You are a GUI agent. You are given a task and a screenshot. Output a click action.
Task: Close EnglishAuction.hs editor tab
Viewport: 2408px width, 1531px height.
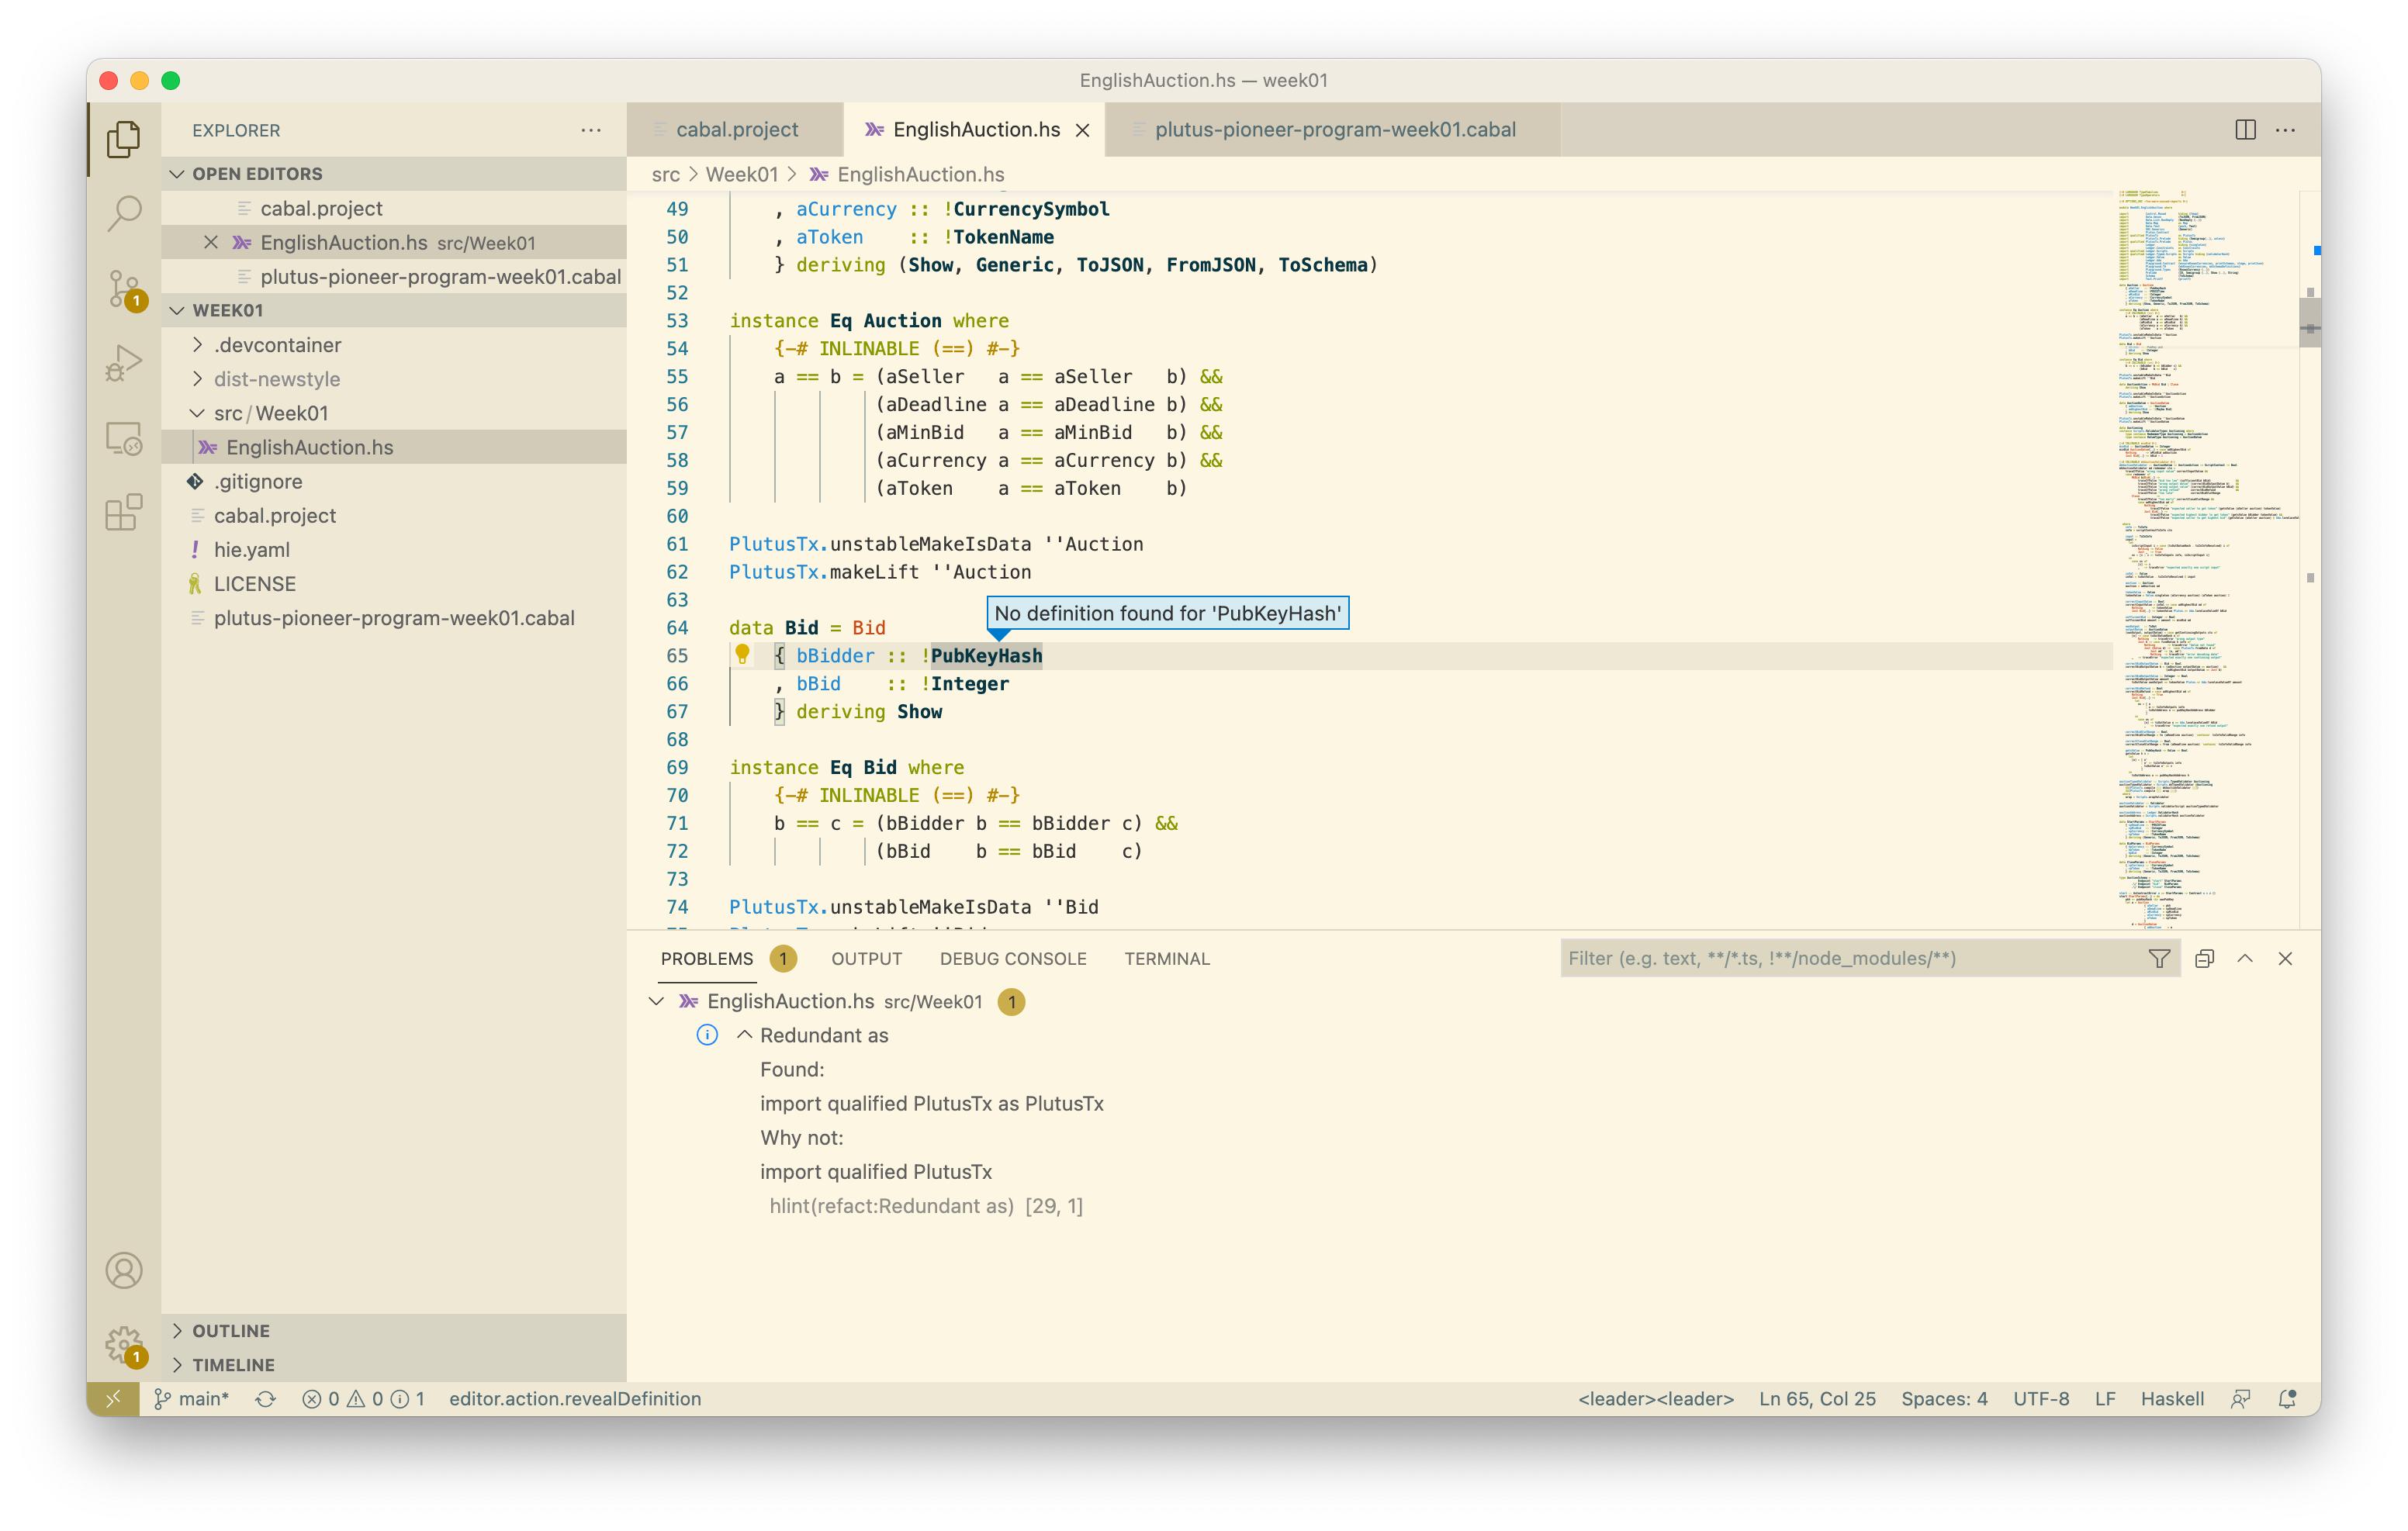click(1082, 130)
